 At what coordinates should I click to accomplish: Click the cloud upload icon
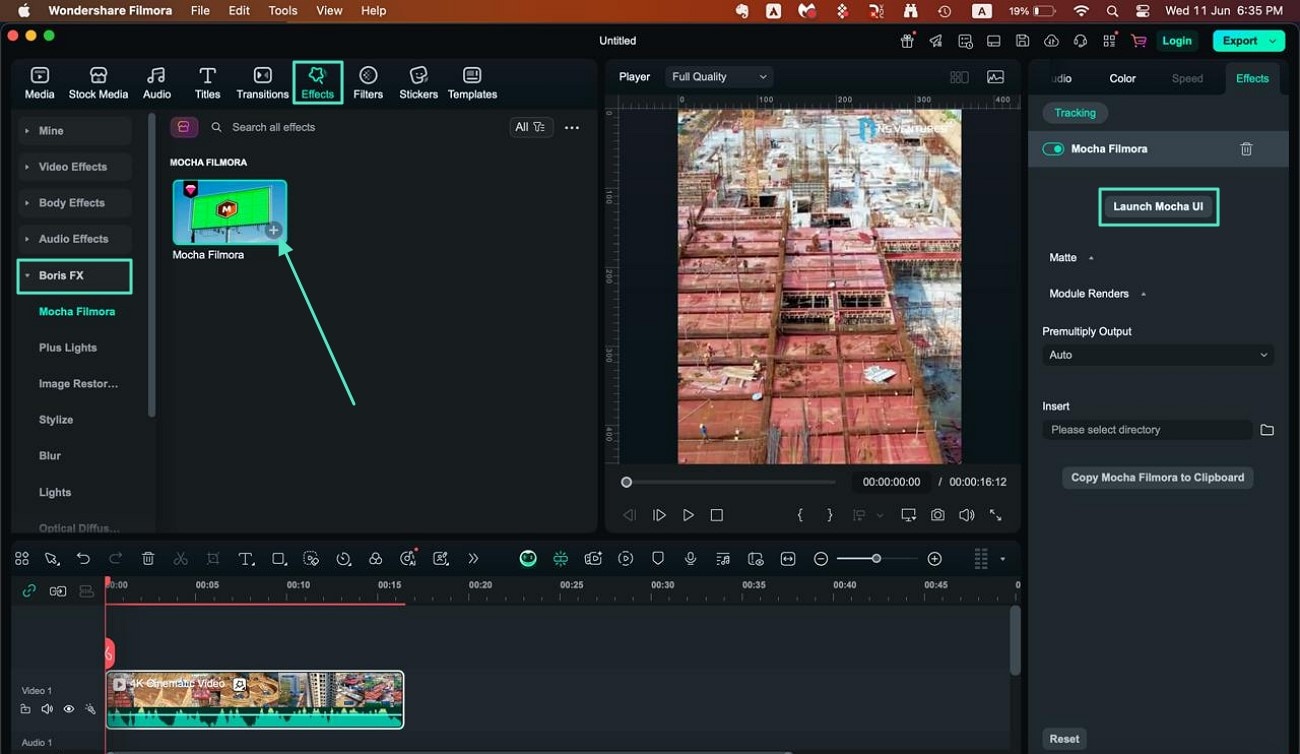(1051, 41)
